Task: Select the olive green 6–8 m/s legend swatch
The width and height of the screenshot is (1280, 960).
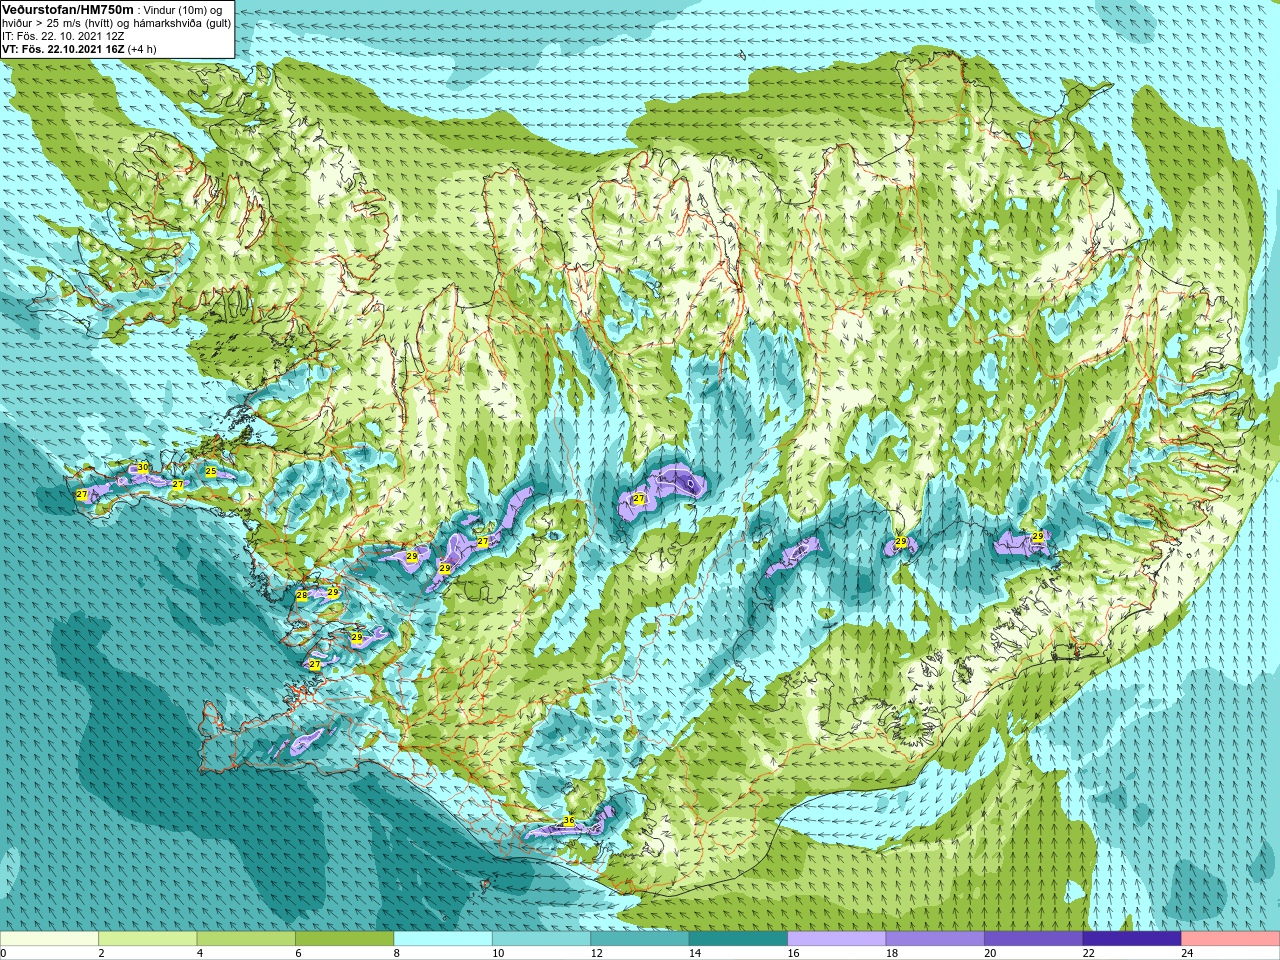Action: coord(344,939)
